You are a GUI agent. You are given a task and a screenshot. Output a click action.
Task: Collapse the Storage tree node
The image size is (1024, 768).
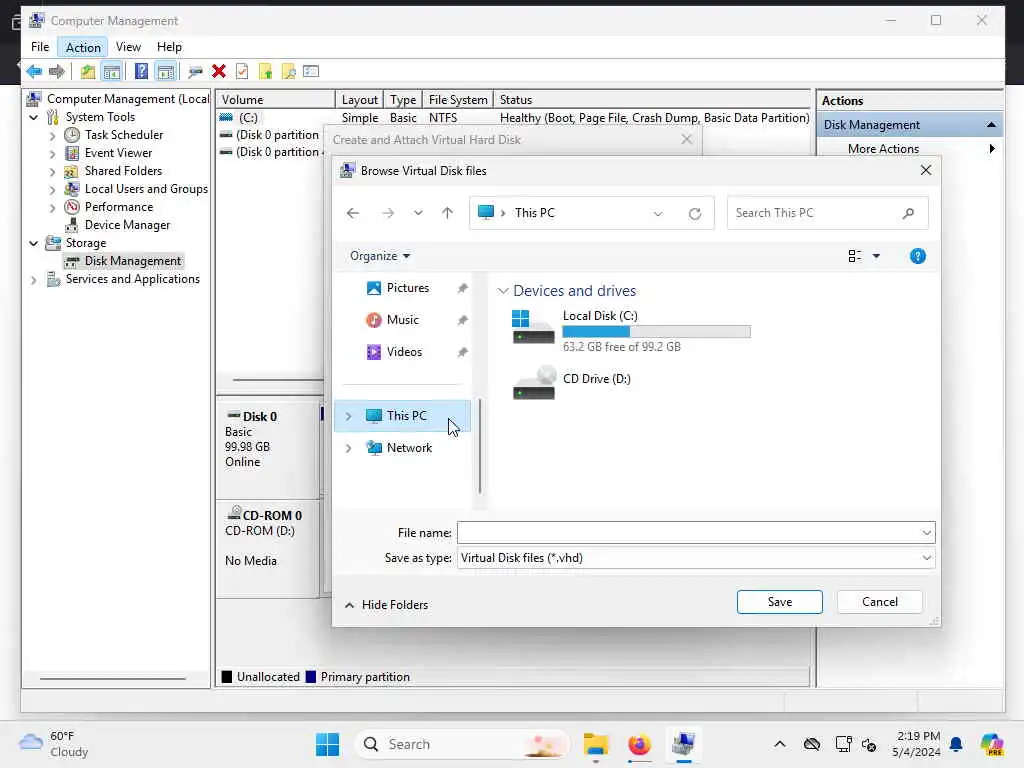coord(33,244)
